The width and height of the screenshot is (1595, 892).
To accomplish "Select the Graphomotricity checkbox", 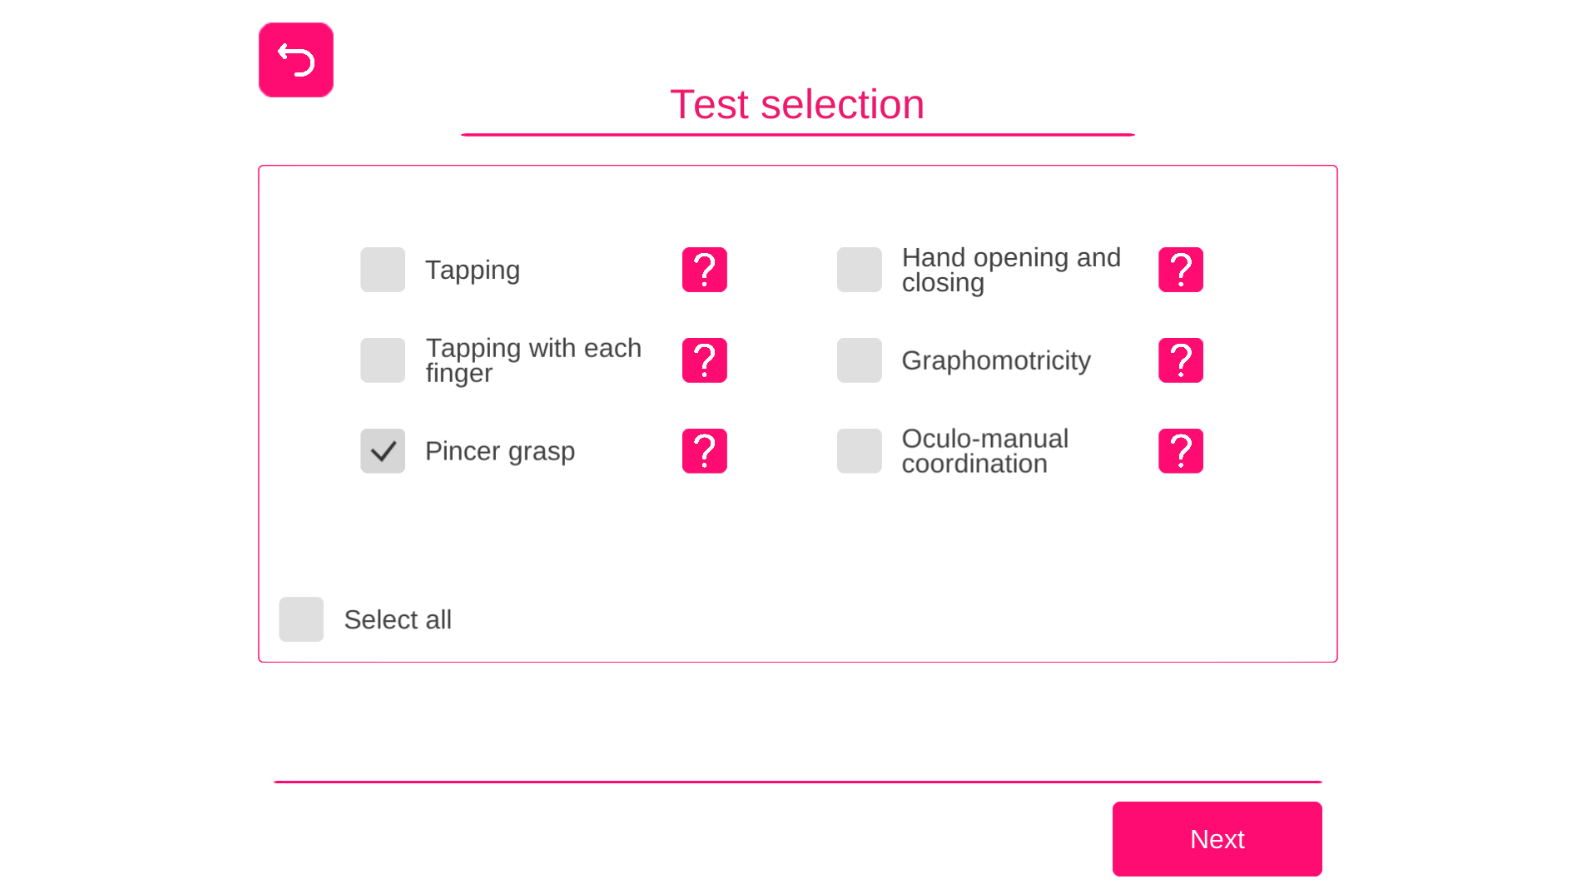I will click(859, 360).
